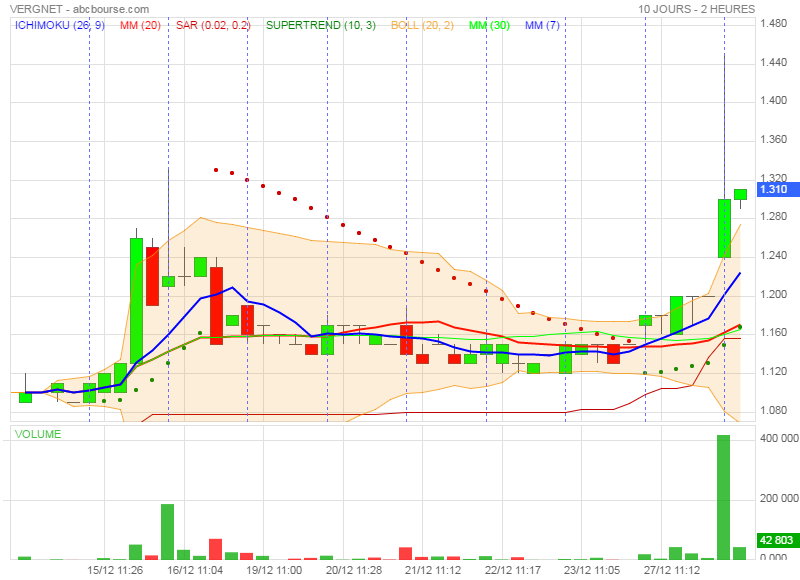Screen dimensions: 800x580
Task: Click the 400 000 volume axis label
Action: [780, 439]
